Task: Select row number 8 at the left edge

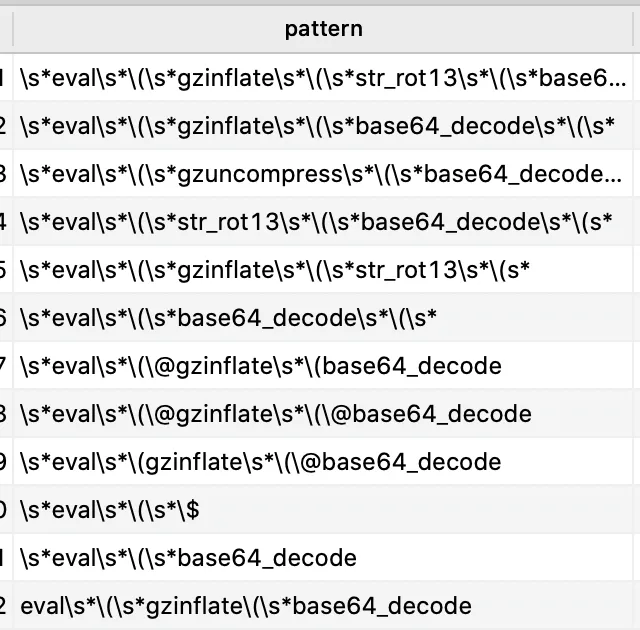Action: click(x=5, y=414)
